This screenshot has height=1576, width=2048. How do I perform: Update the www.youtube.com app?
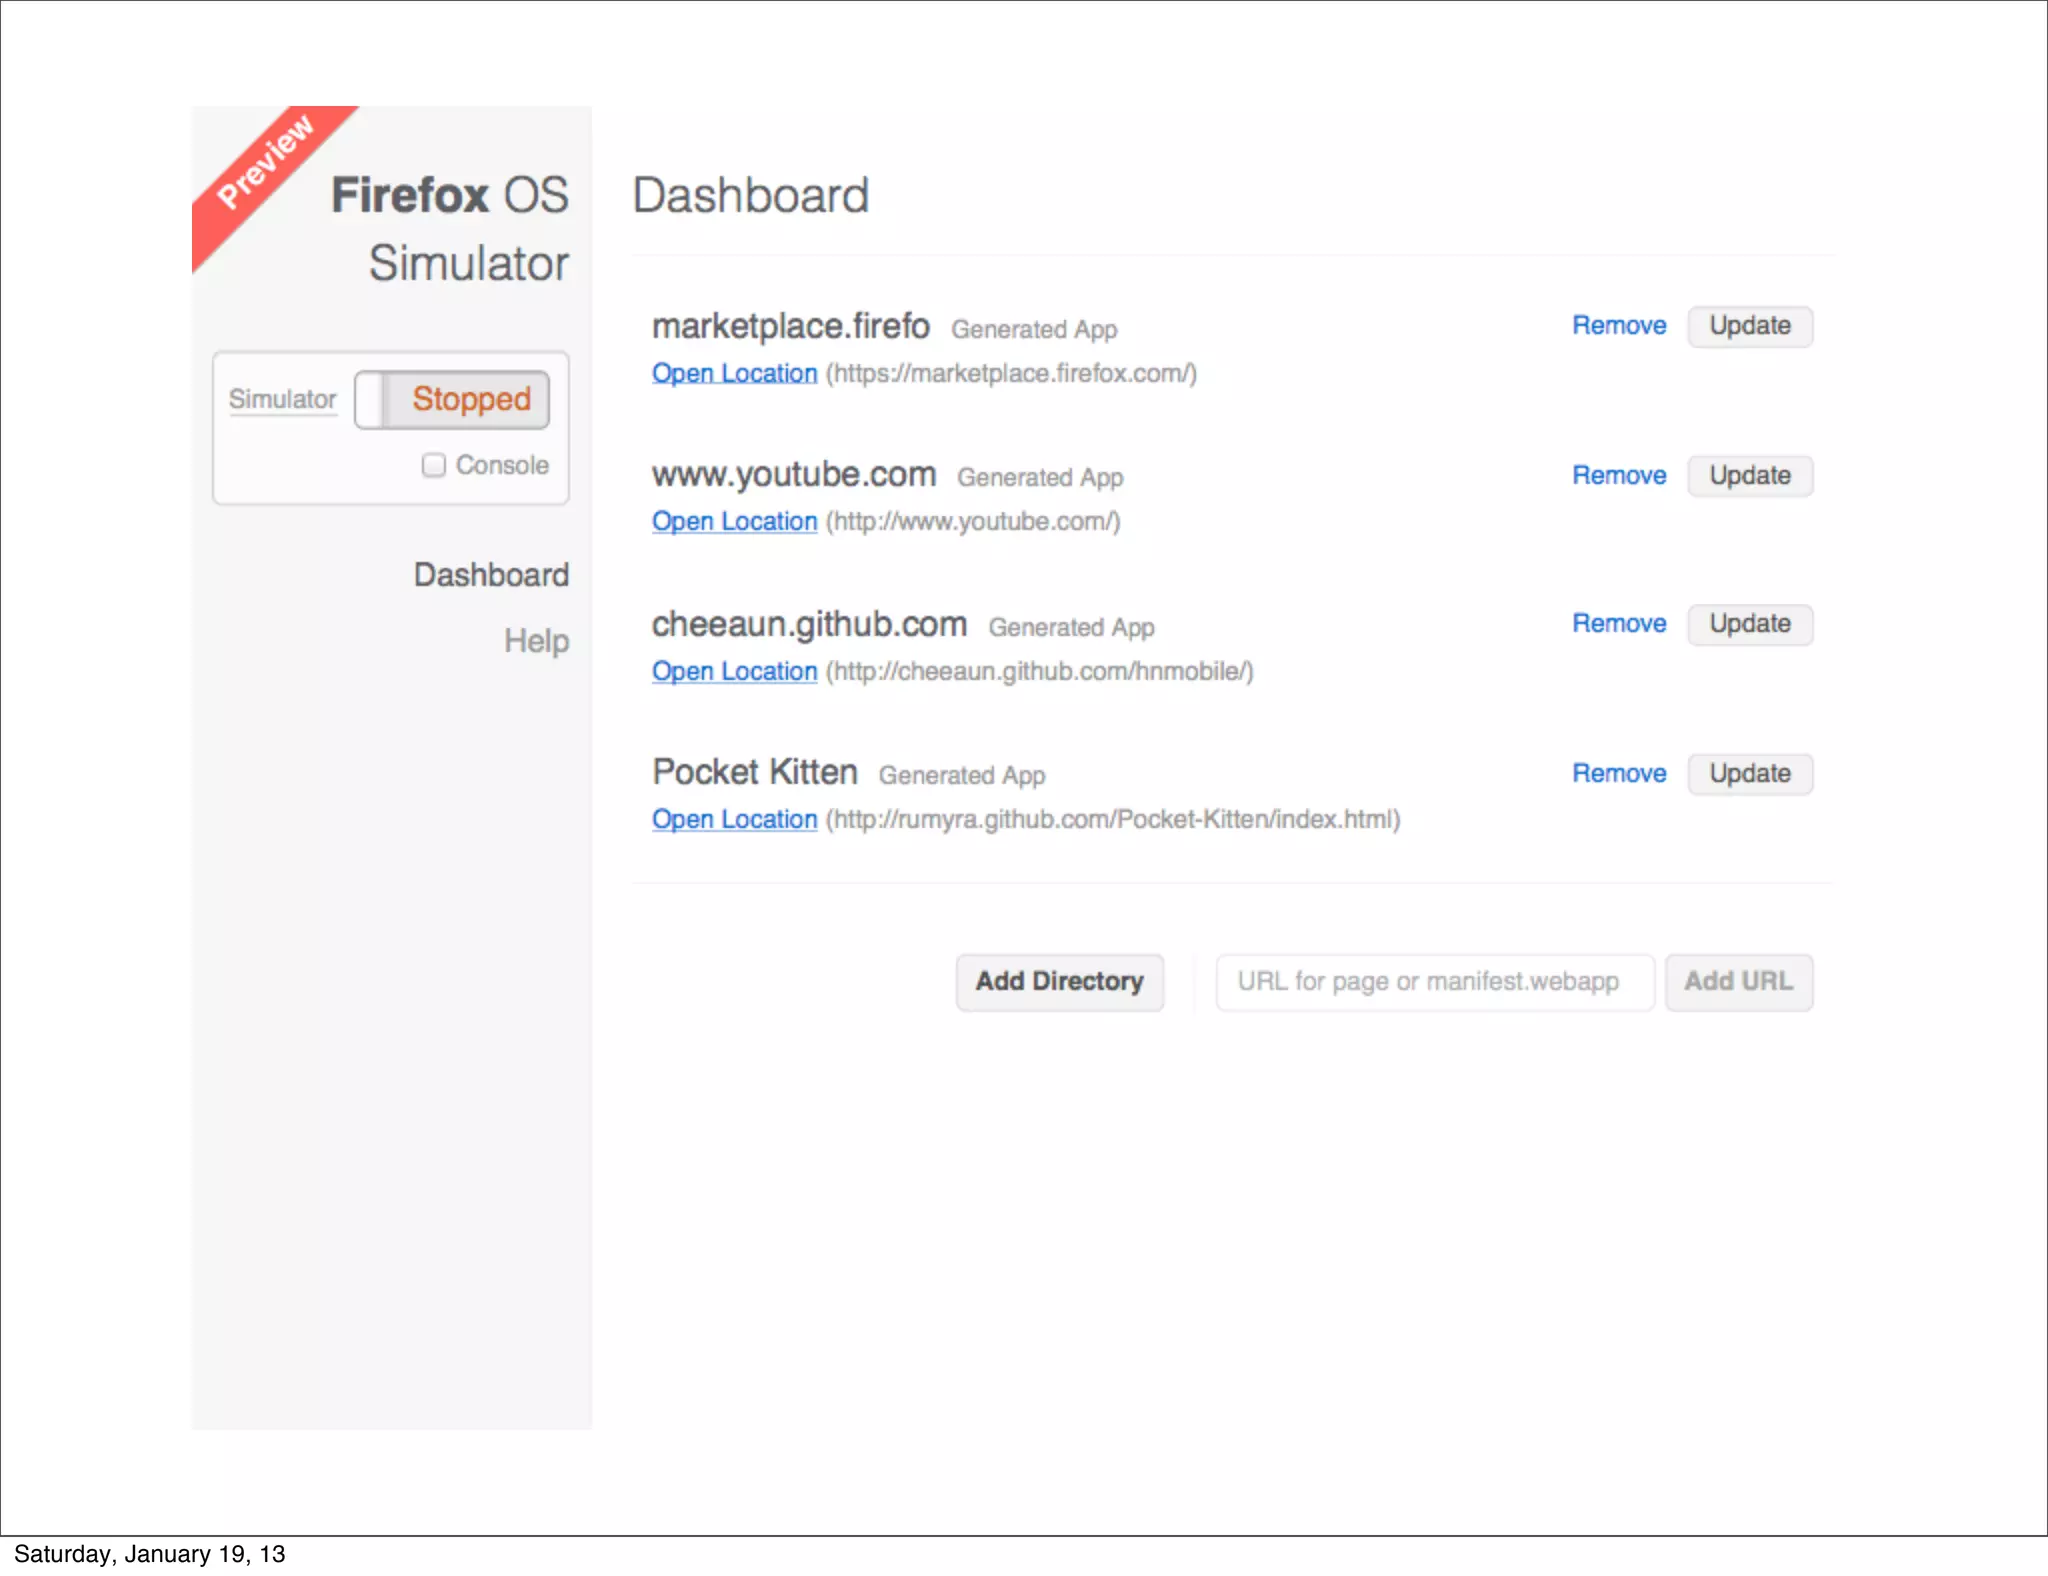pos(1749,476)
